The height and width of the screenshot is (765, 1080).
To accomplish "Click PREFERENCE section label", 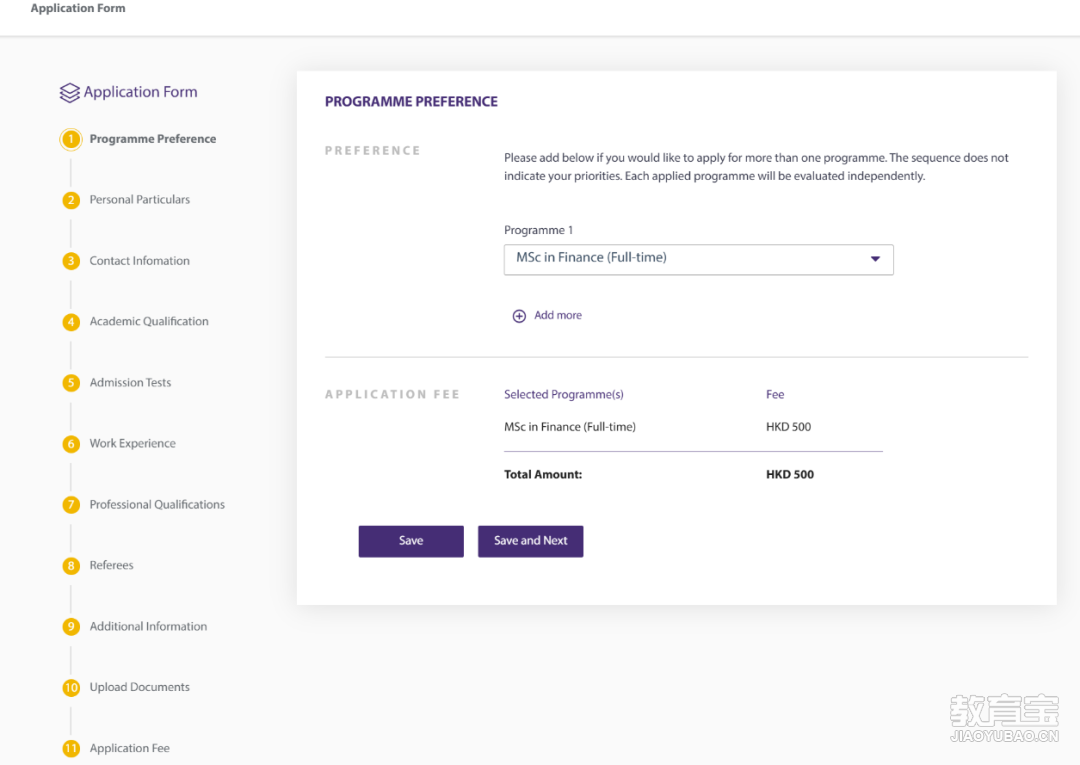I will pos(373,151).
